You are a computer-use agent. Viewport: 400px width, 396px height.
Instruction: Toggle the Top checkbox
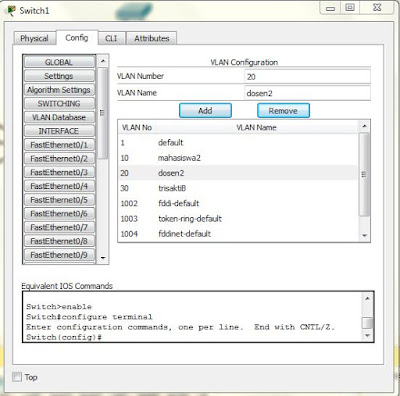pyautogui.click(x=17, y=377)
